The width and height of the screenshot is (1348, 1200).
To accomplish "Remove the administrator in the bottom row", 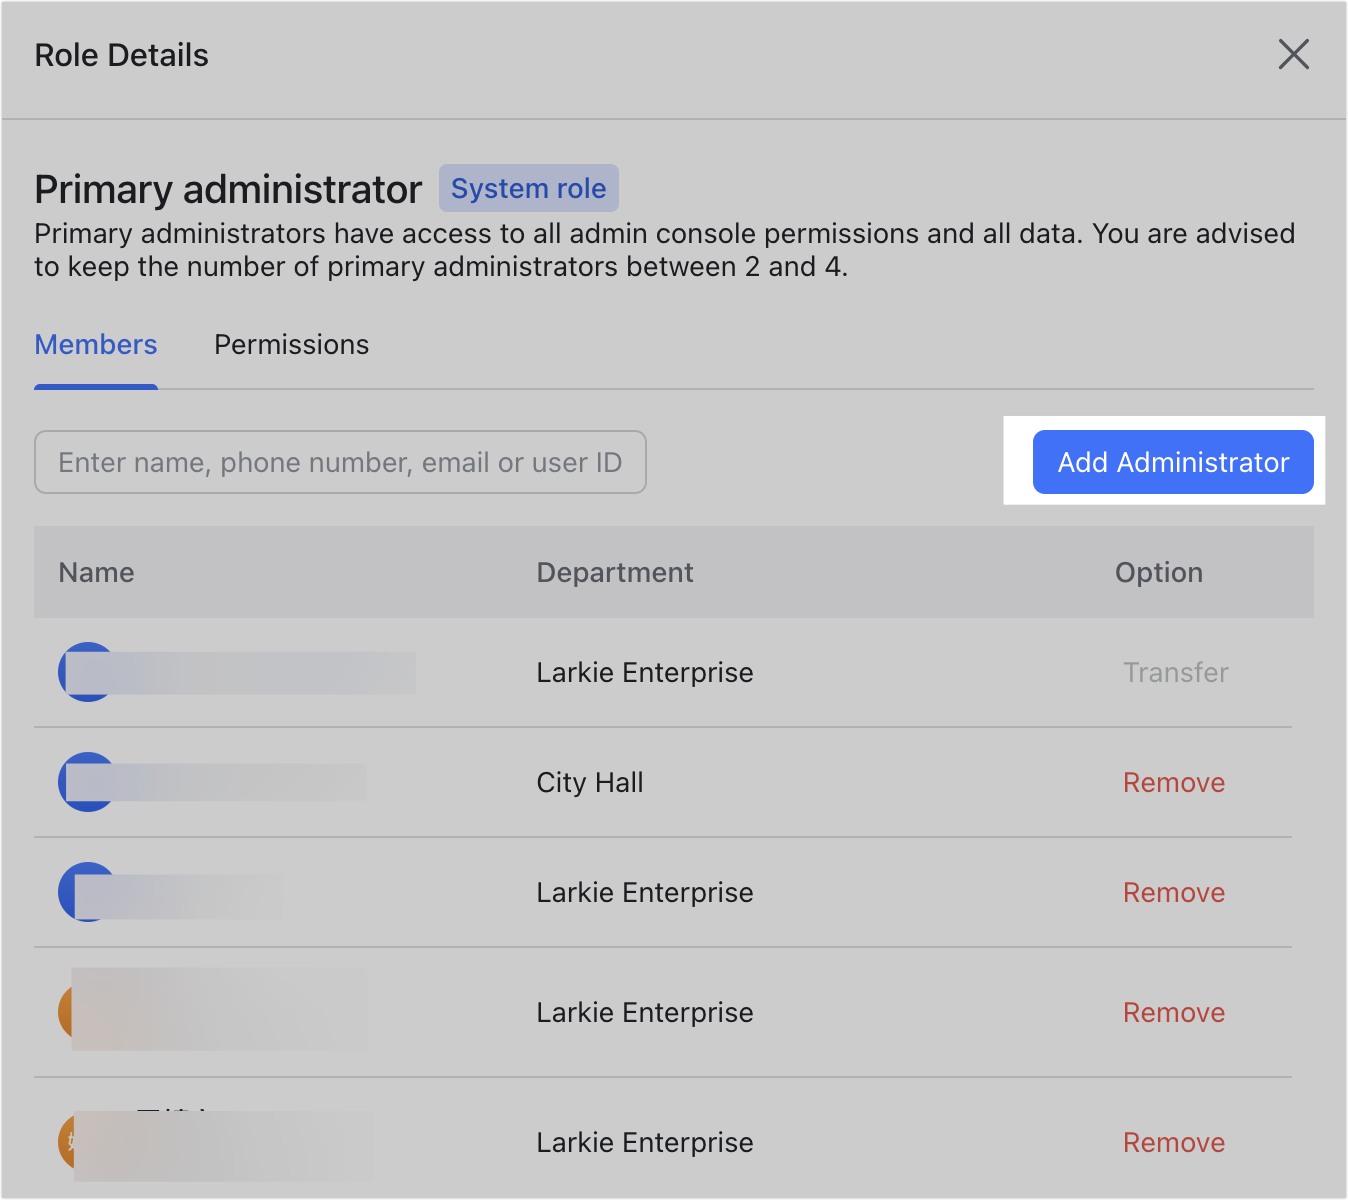I will click(1174, 1142).
